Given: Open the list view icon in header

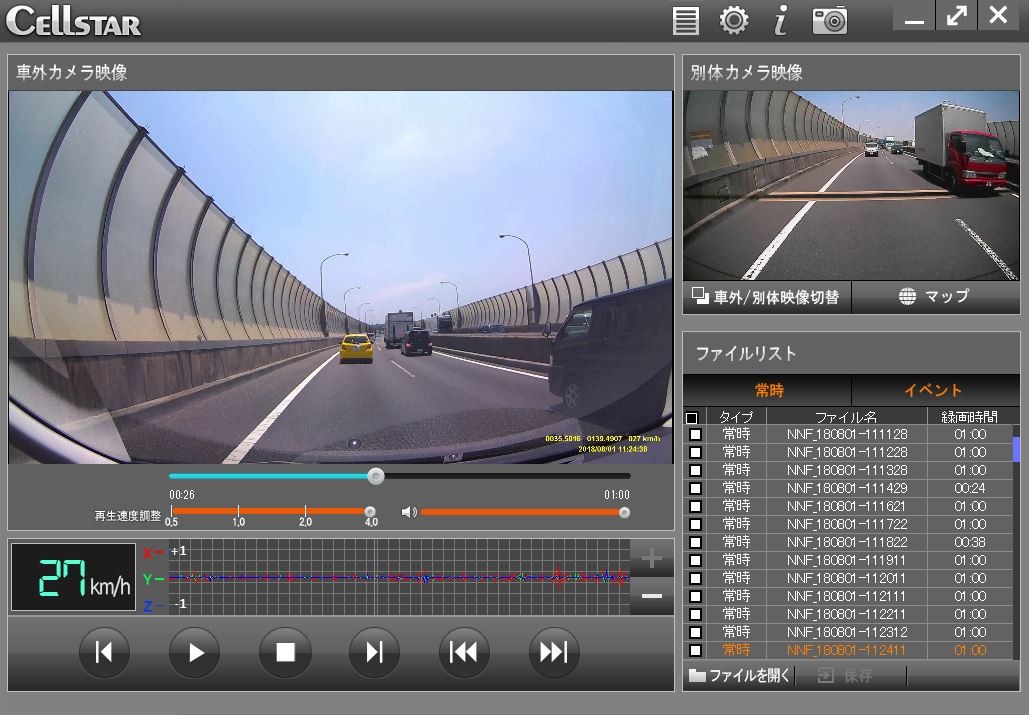Looking at the screenshot, I should tap(686, 20).
